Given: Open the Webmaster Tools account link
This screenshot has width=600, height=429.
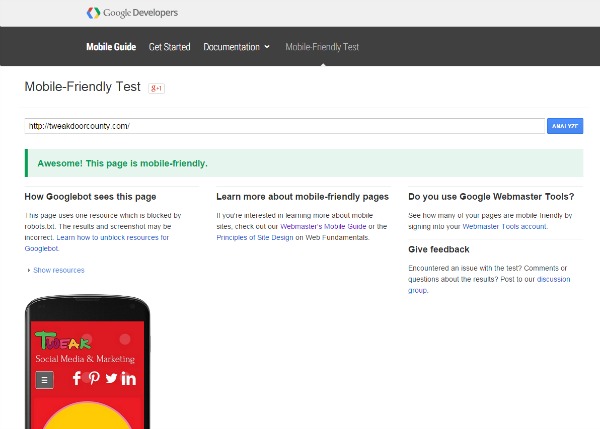Looking at the screenshot, I should [x=505, y=227].
